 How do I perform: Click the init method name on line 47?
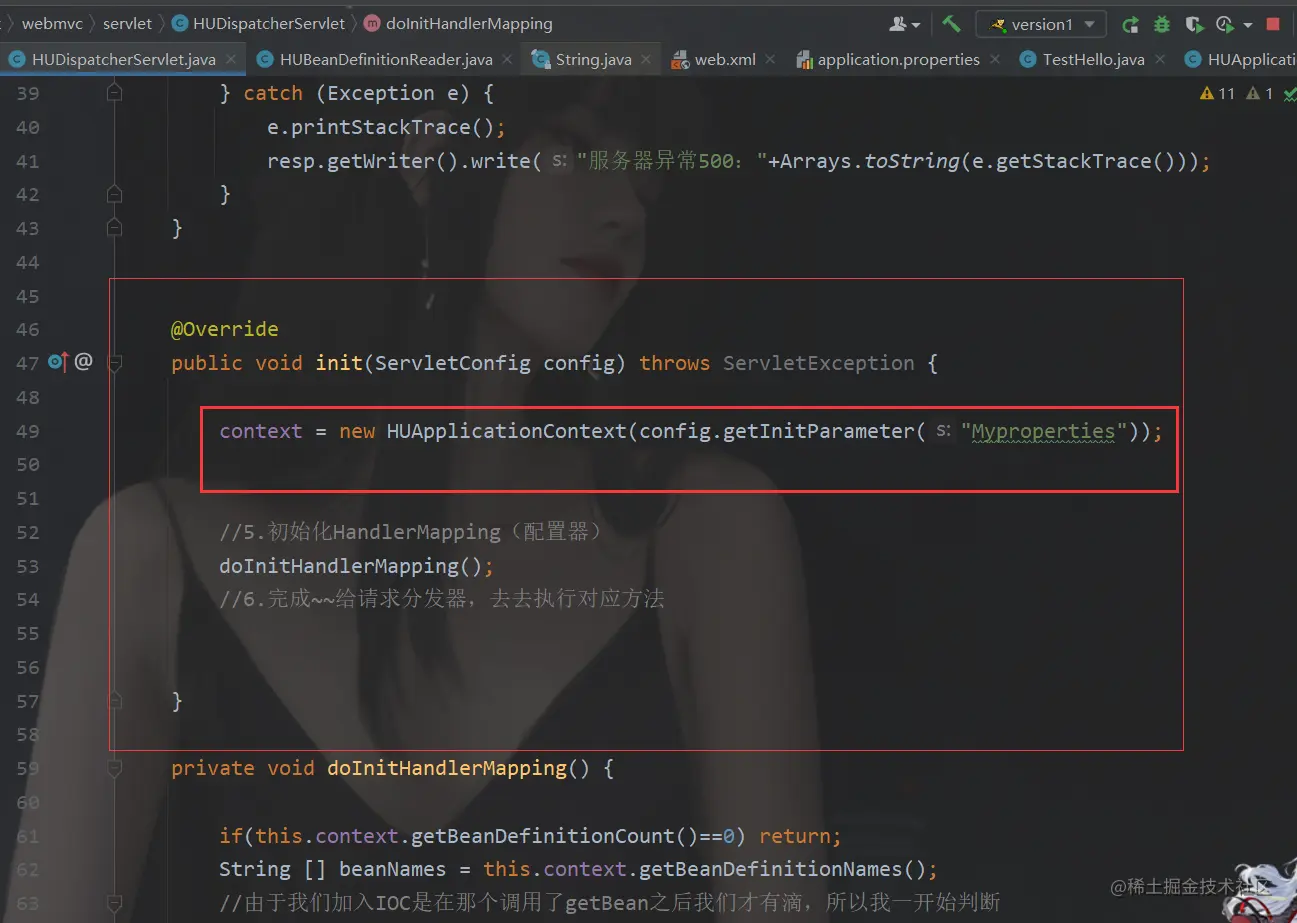pos(339,363)
